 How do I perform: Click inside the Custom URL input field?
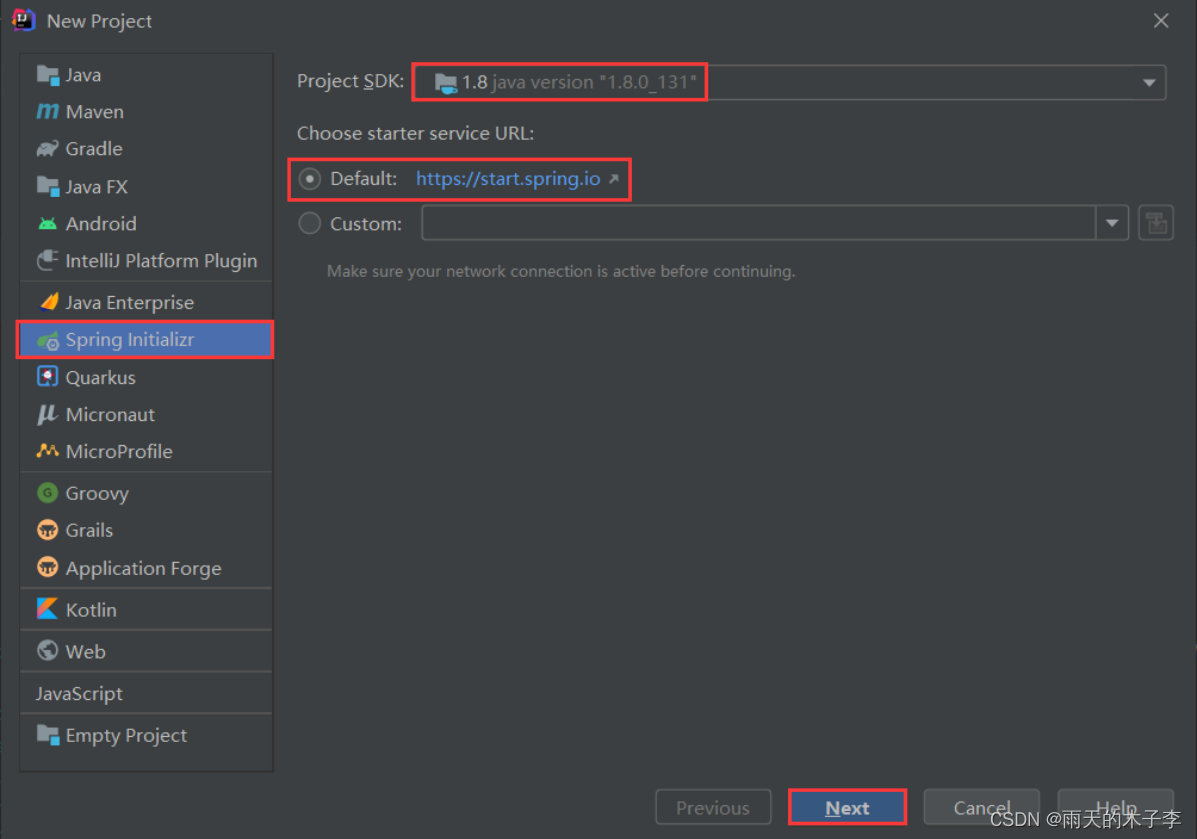[x=759, y=223]
